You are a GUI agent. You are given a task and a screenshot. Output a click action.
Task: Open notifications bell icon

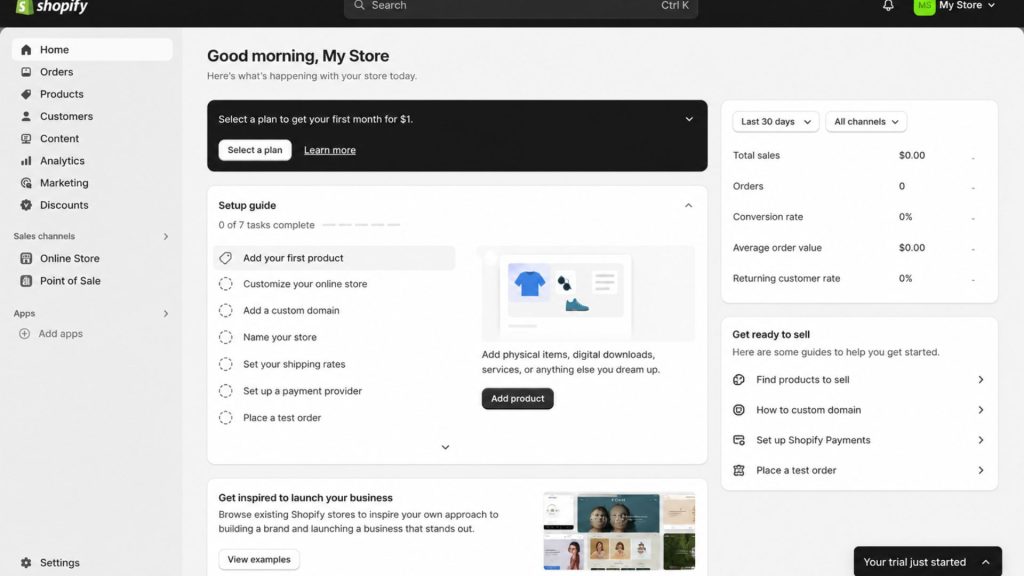click(x=888, y=6)
